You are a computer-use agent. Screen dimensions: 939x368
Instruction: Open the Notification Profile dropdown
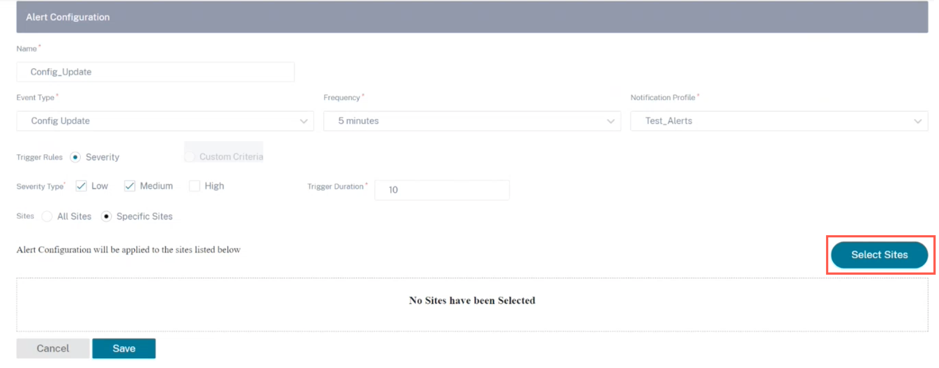coord(779,121)
